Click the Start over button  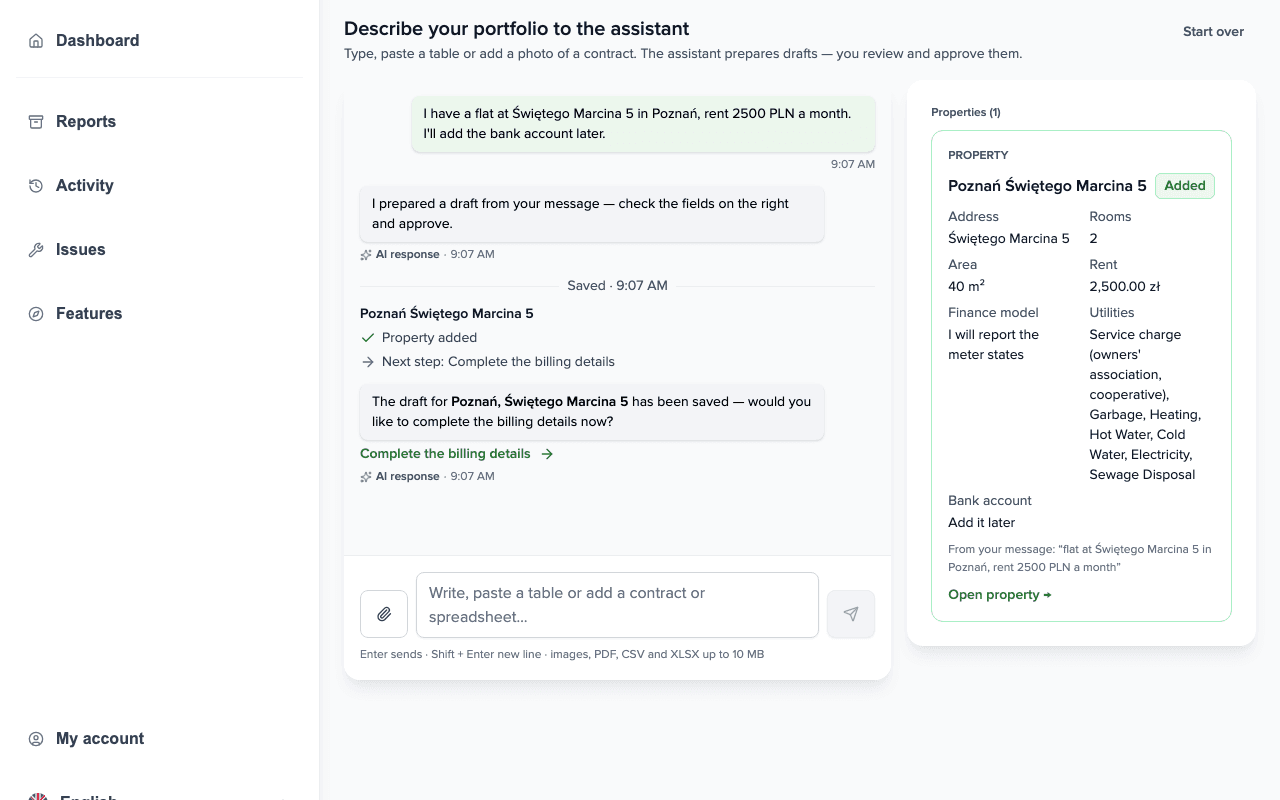[x=1213, y=32]
